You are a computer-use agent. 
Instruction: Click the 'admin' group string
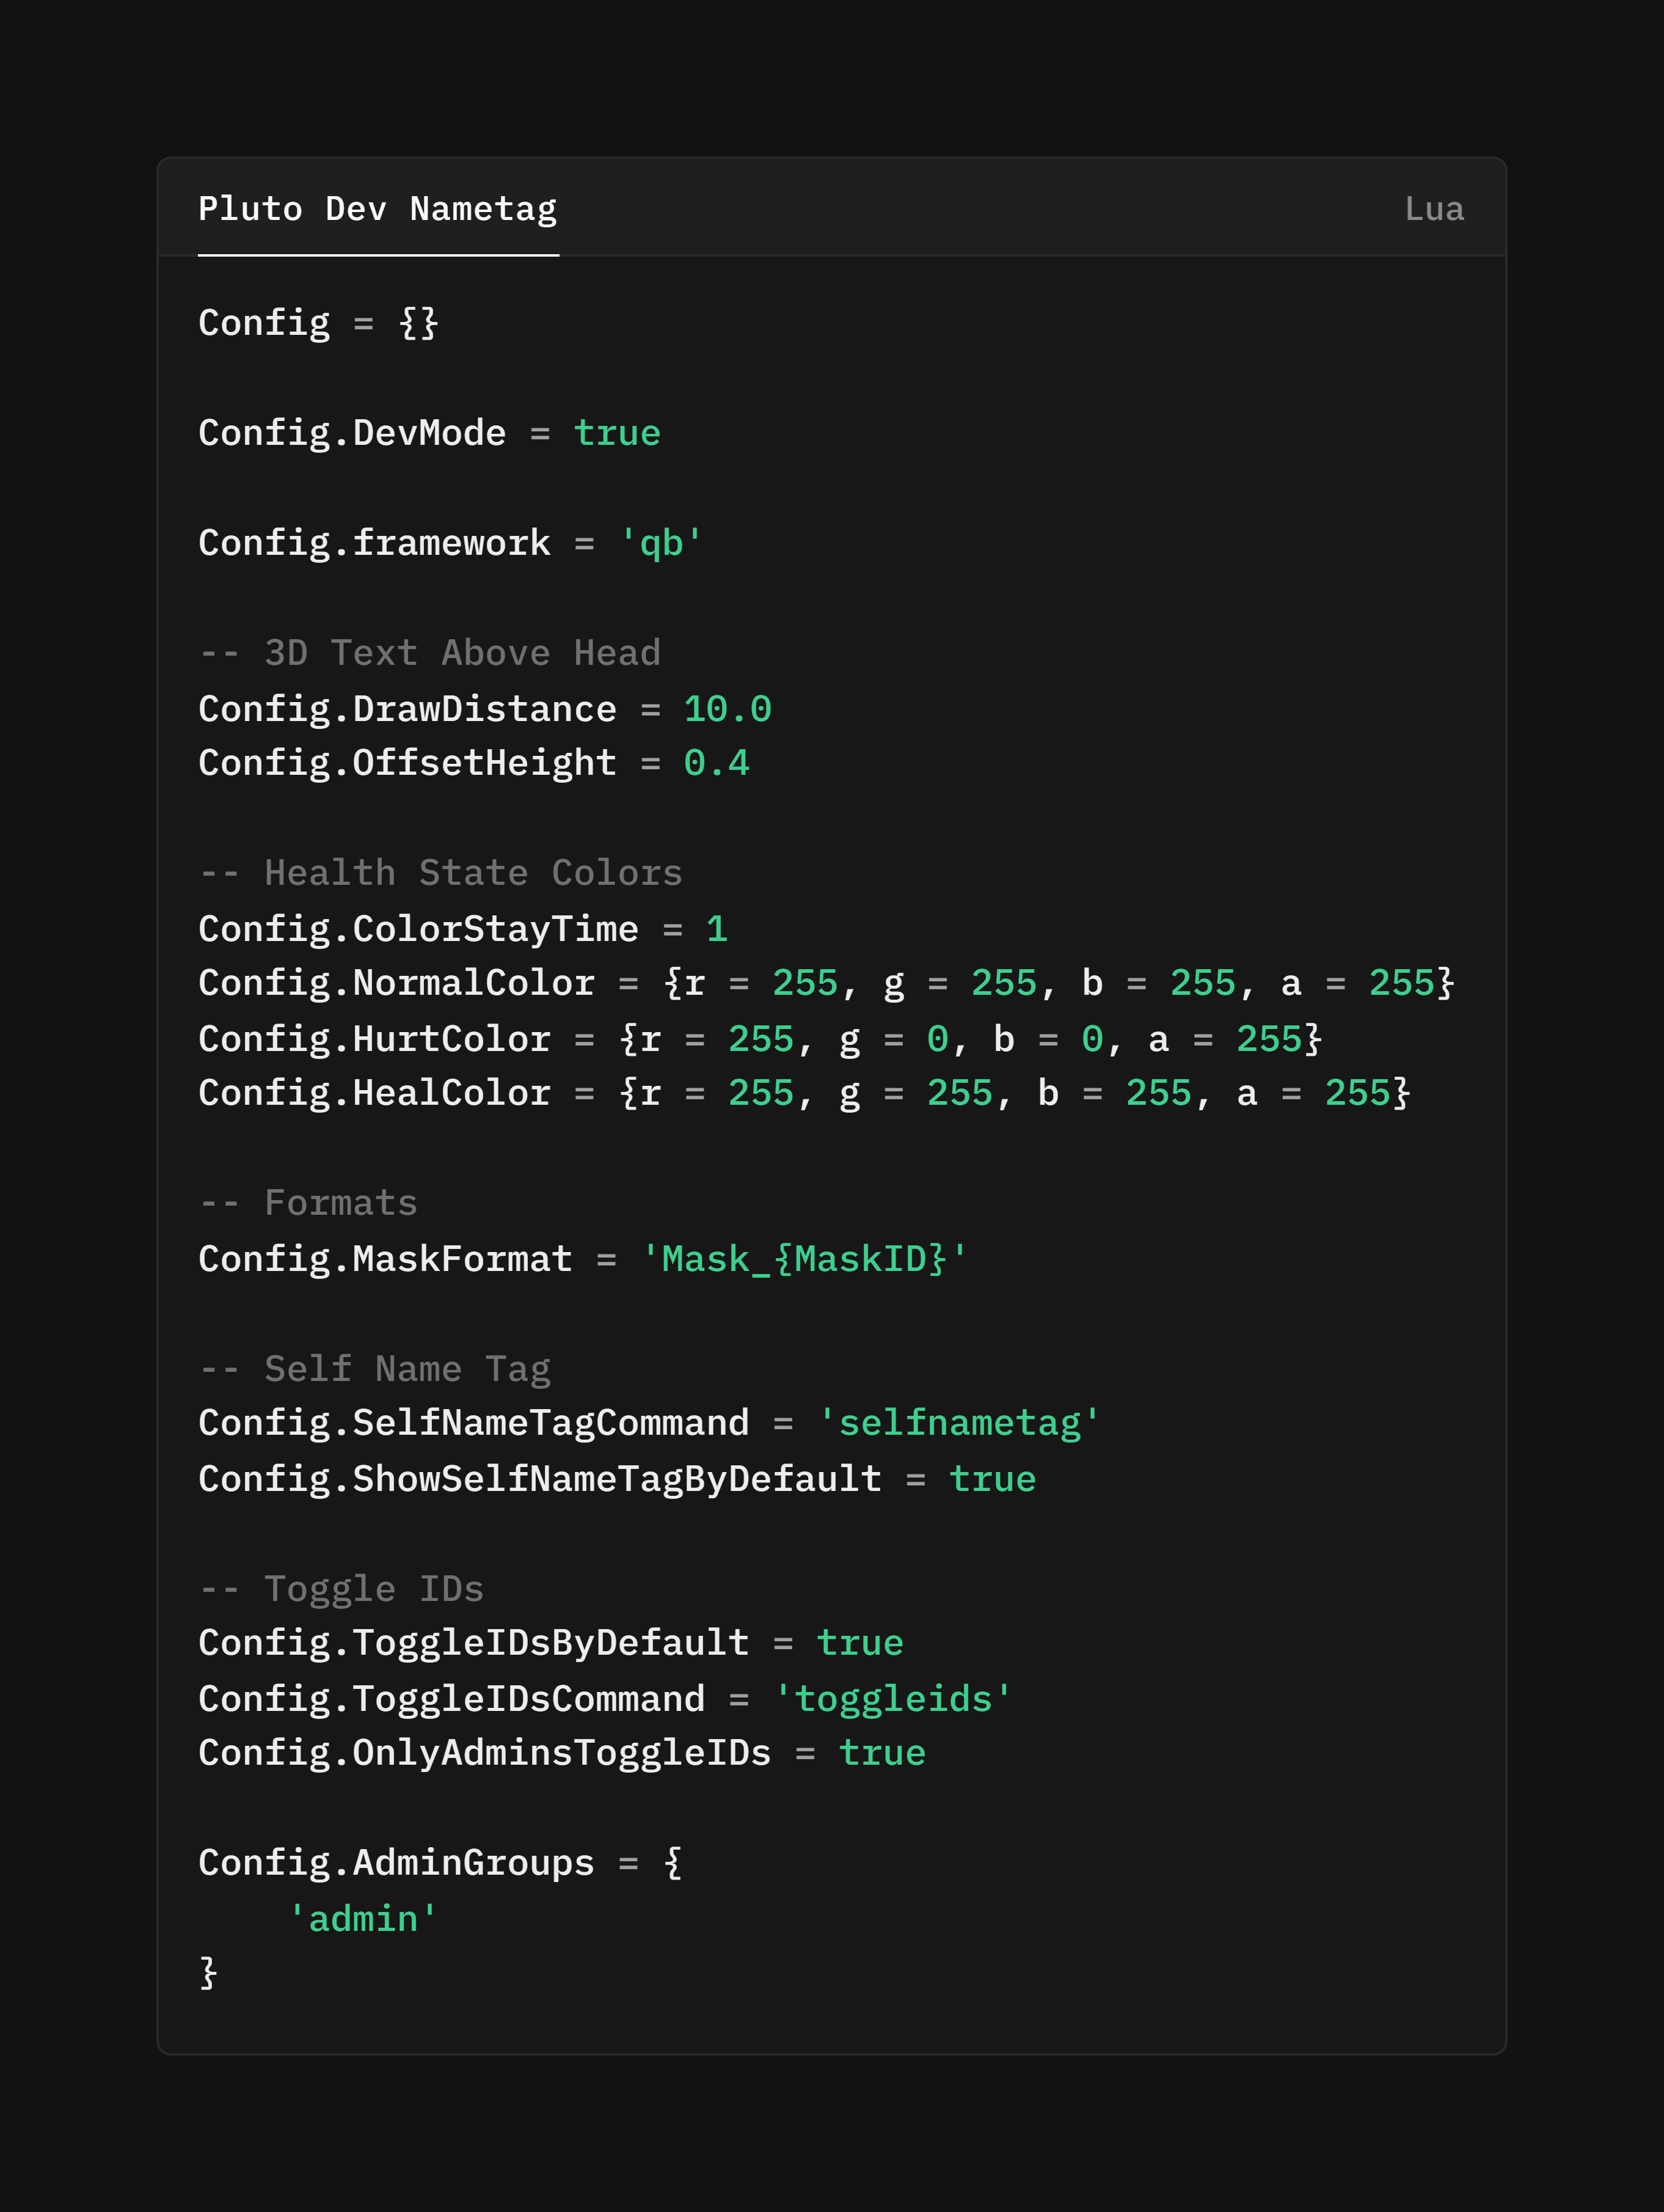[362, 1919]
